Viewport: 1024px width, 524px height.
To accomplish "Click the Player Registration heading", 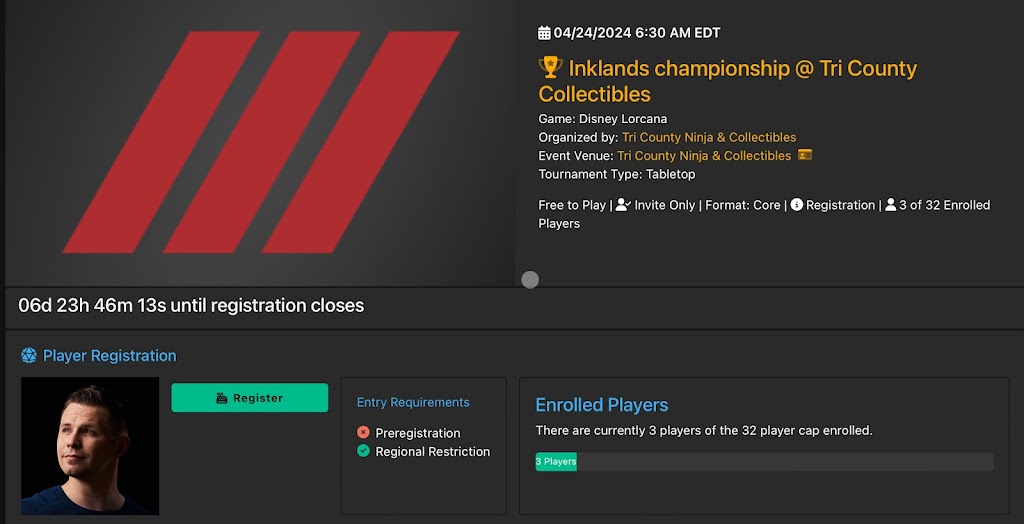I will pyautogui.click(x=109, y=356).
